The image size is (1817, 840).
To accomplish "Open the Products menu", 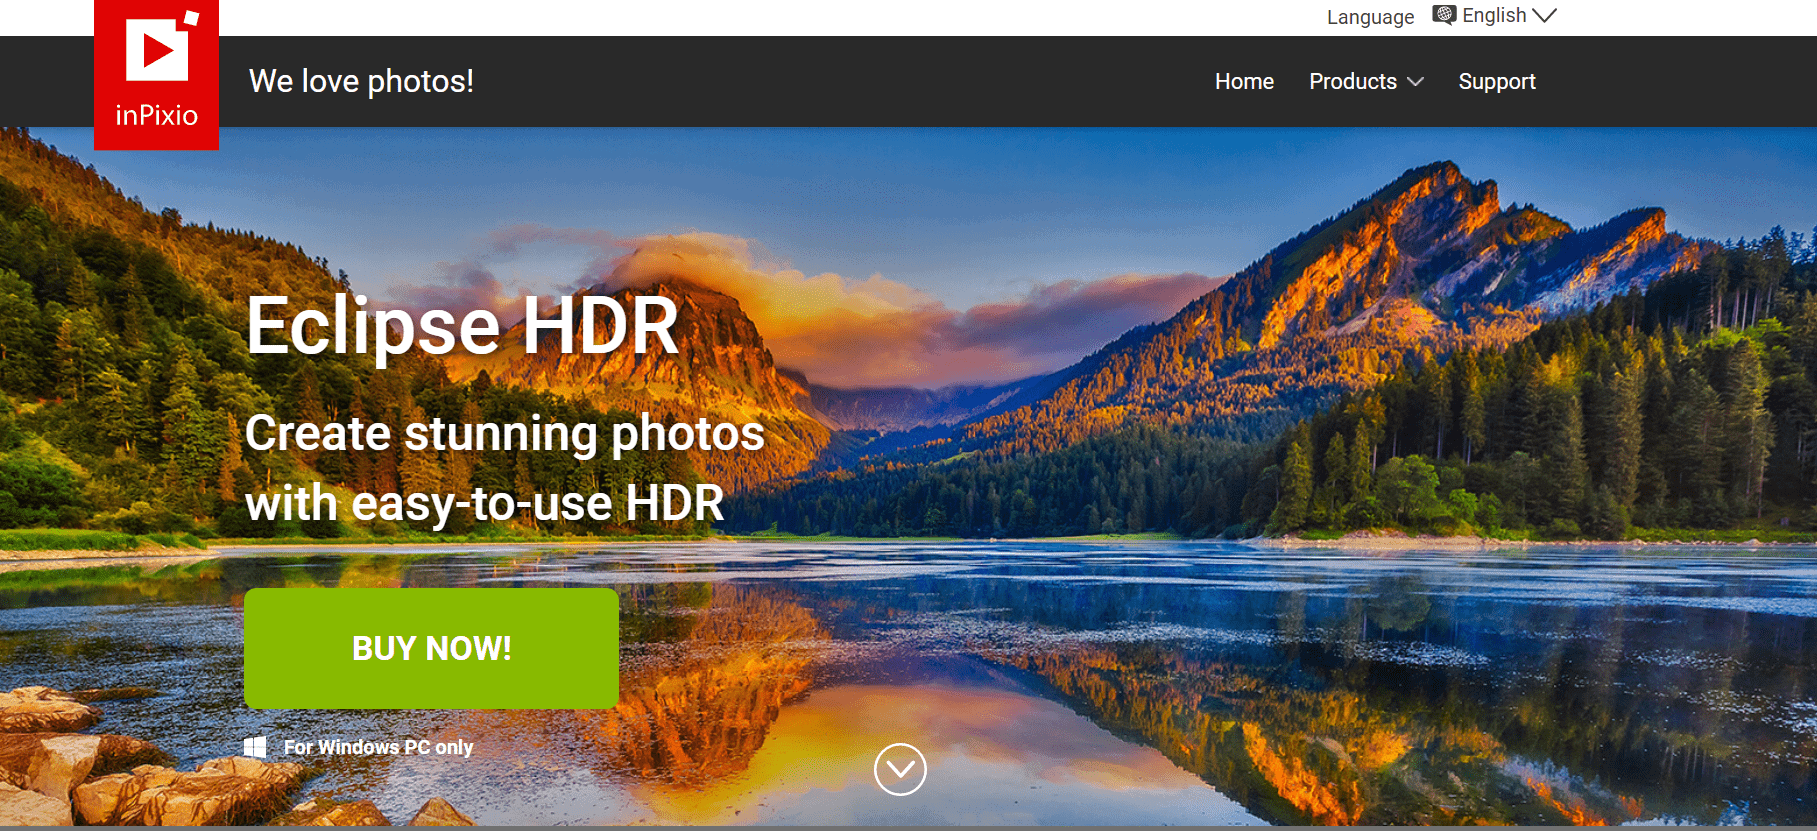I will 1352,82.
